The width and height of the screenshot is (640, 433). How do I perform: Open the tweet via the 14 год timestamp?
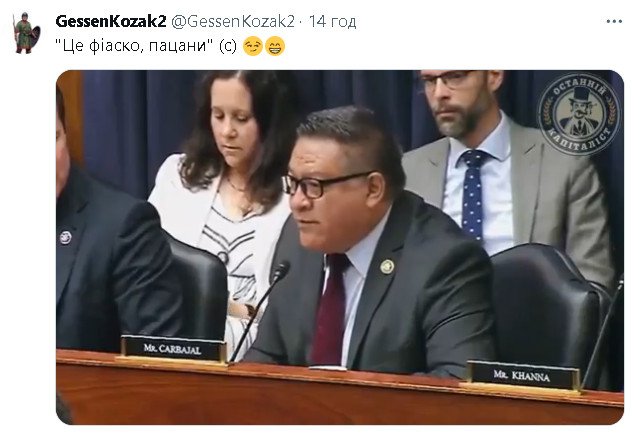[x=332, y=21]
